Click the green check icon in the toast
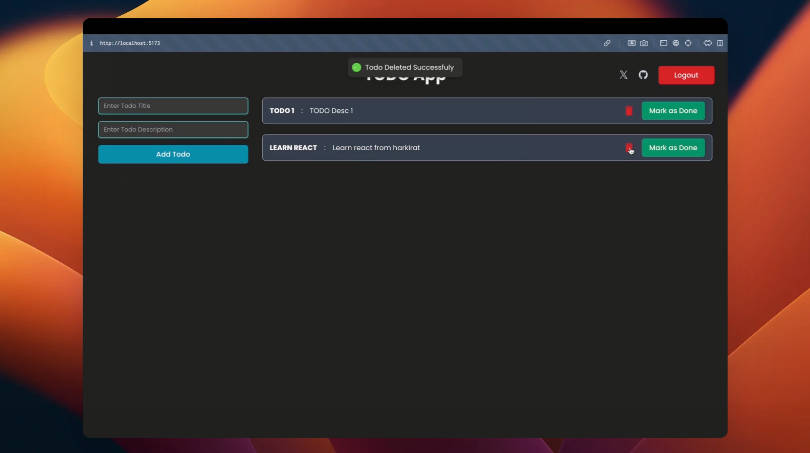 click(x=356, y=67)
